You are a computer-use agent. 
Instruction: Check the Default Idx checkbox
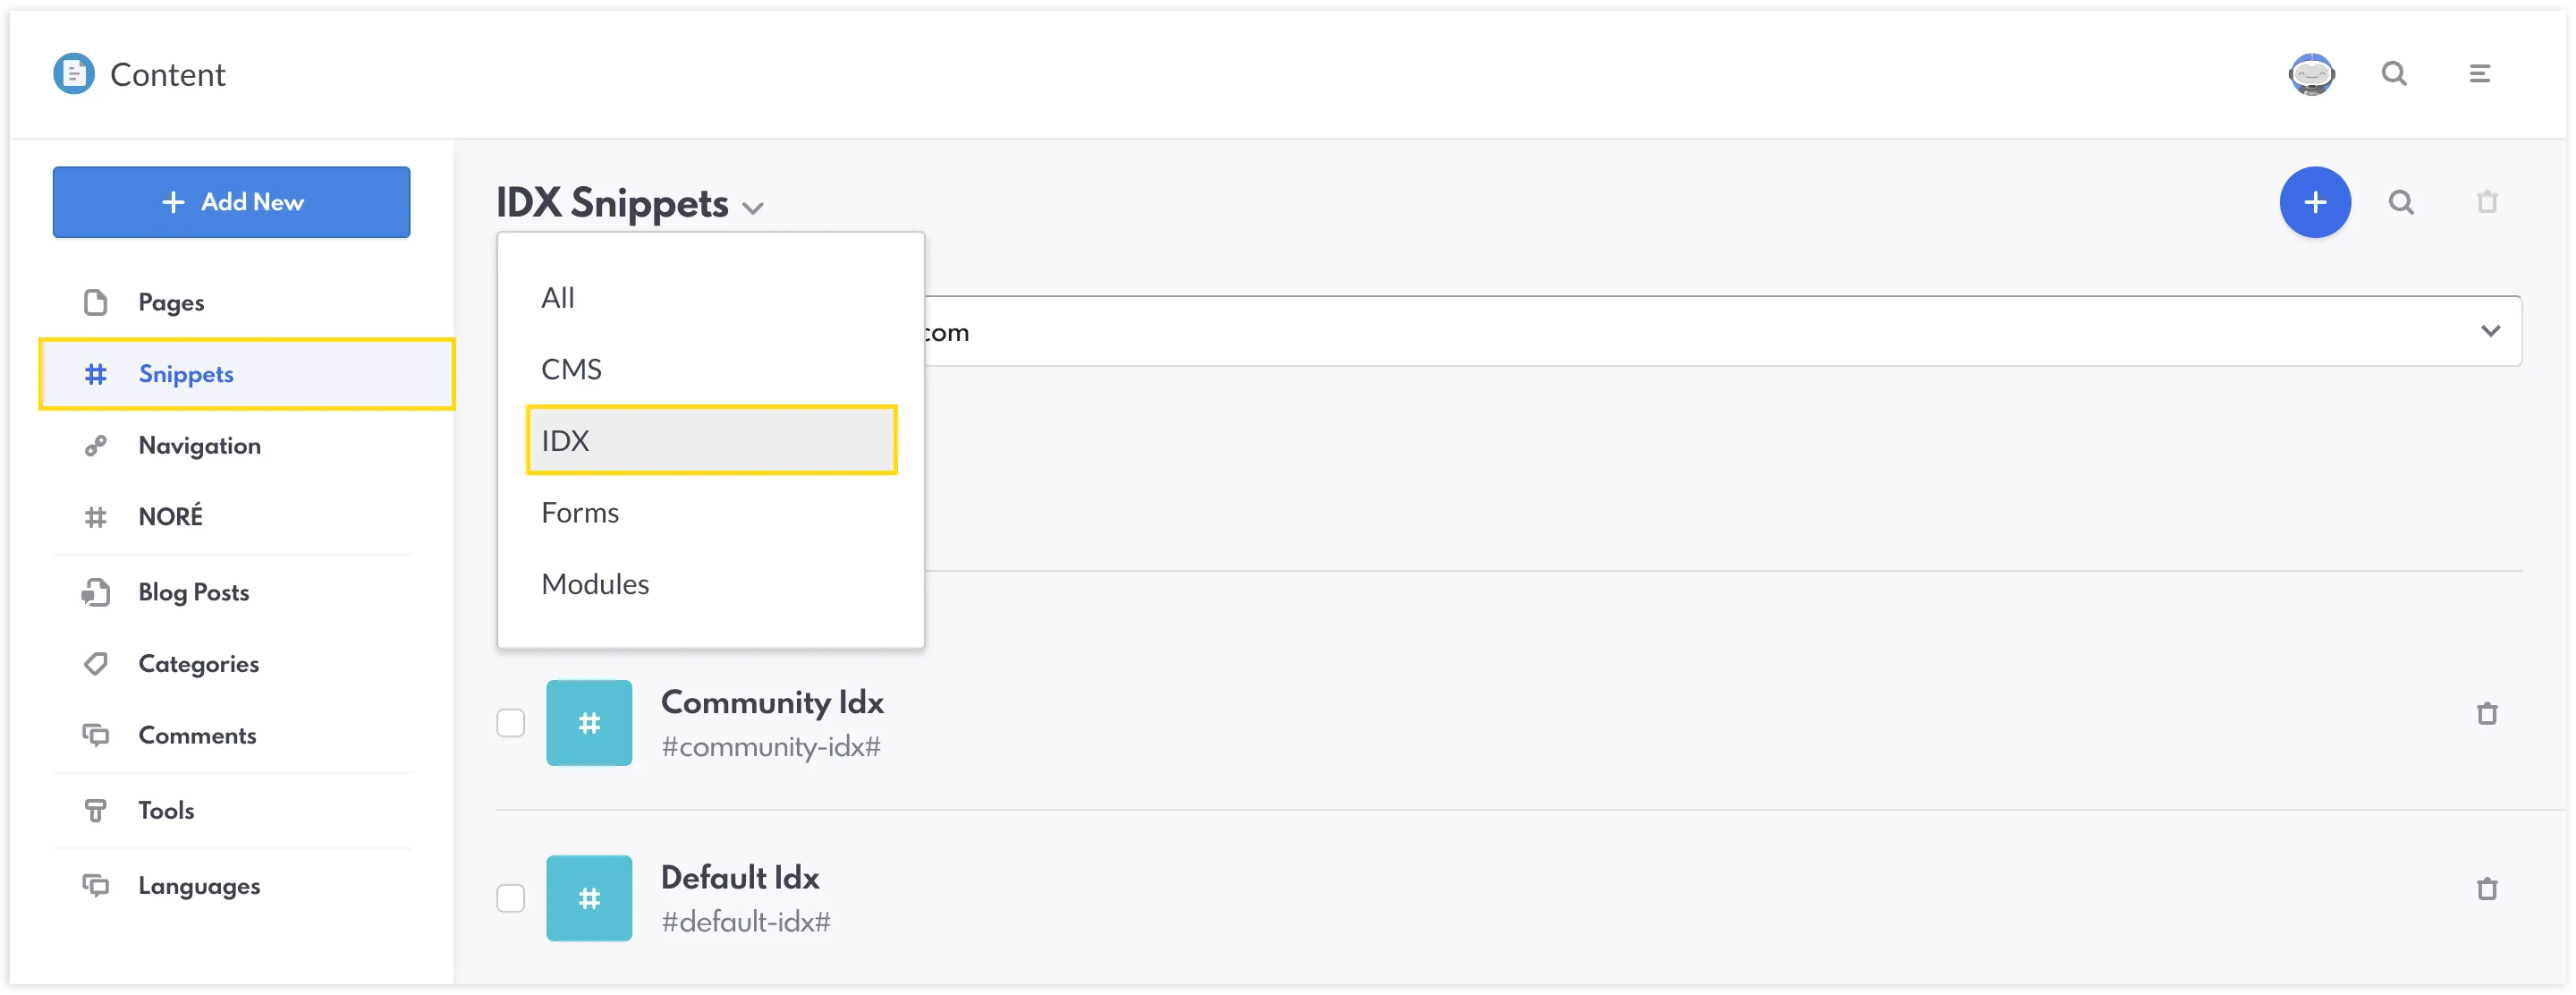pyautogui.click(x=510, y=897)
